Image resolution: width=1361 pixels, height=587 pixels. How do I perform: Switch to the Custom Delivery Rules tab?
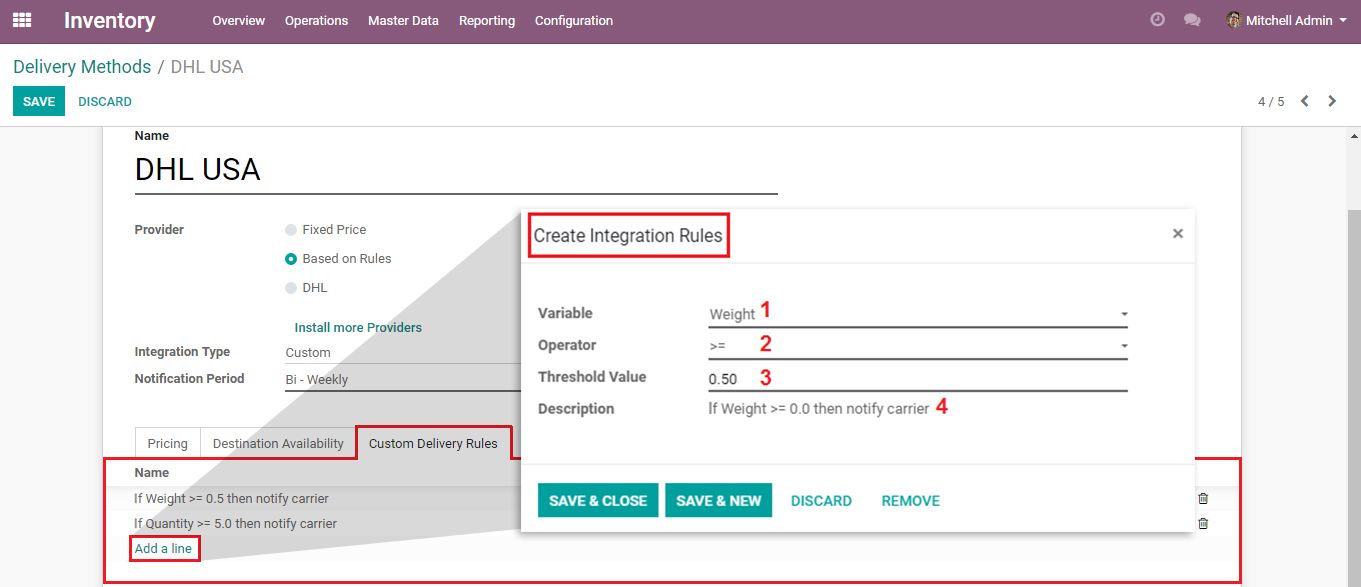(433, 444)
